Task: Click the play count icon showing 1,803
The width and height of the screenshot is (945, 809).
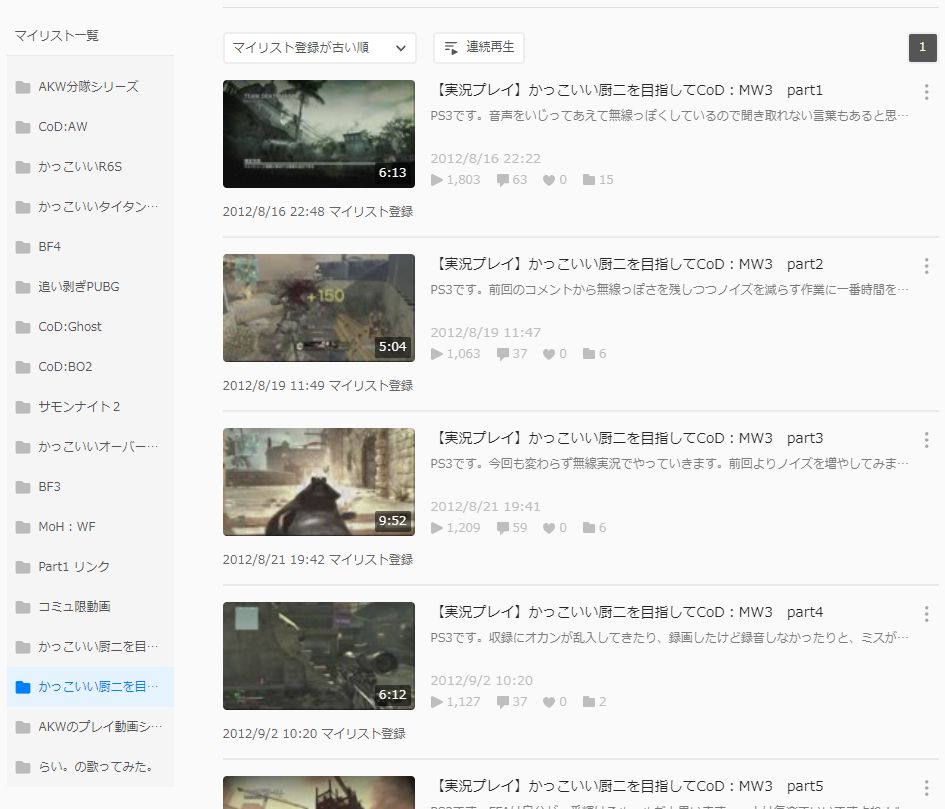Action: tap(437, 180)
